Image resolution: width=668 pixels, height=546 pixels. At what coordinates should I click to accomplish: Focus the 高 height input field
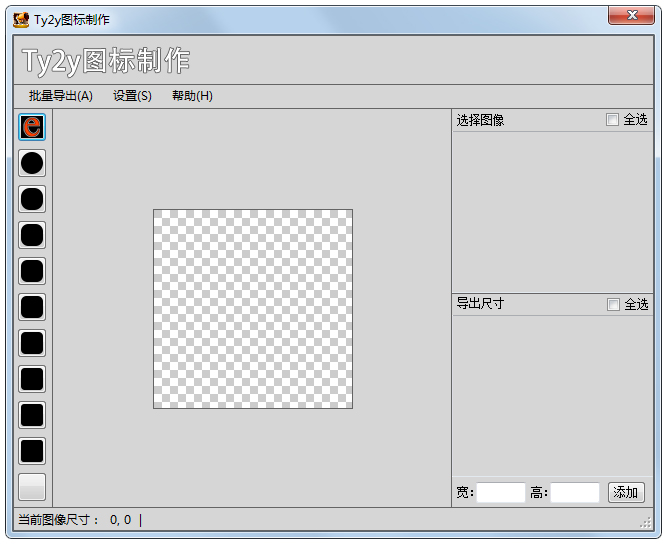(x=575, y=493)
